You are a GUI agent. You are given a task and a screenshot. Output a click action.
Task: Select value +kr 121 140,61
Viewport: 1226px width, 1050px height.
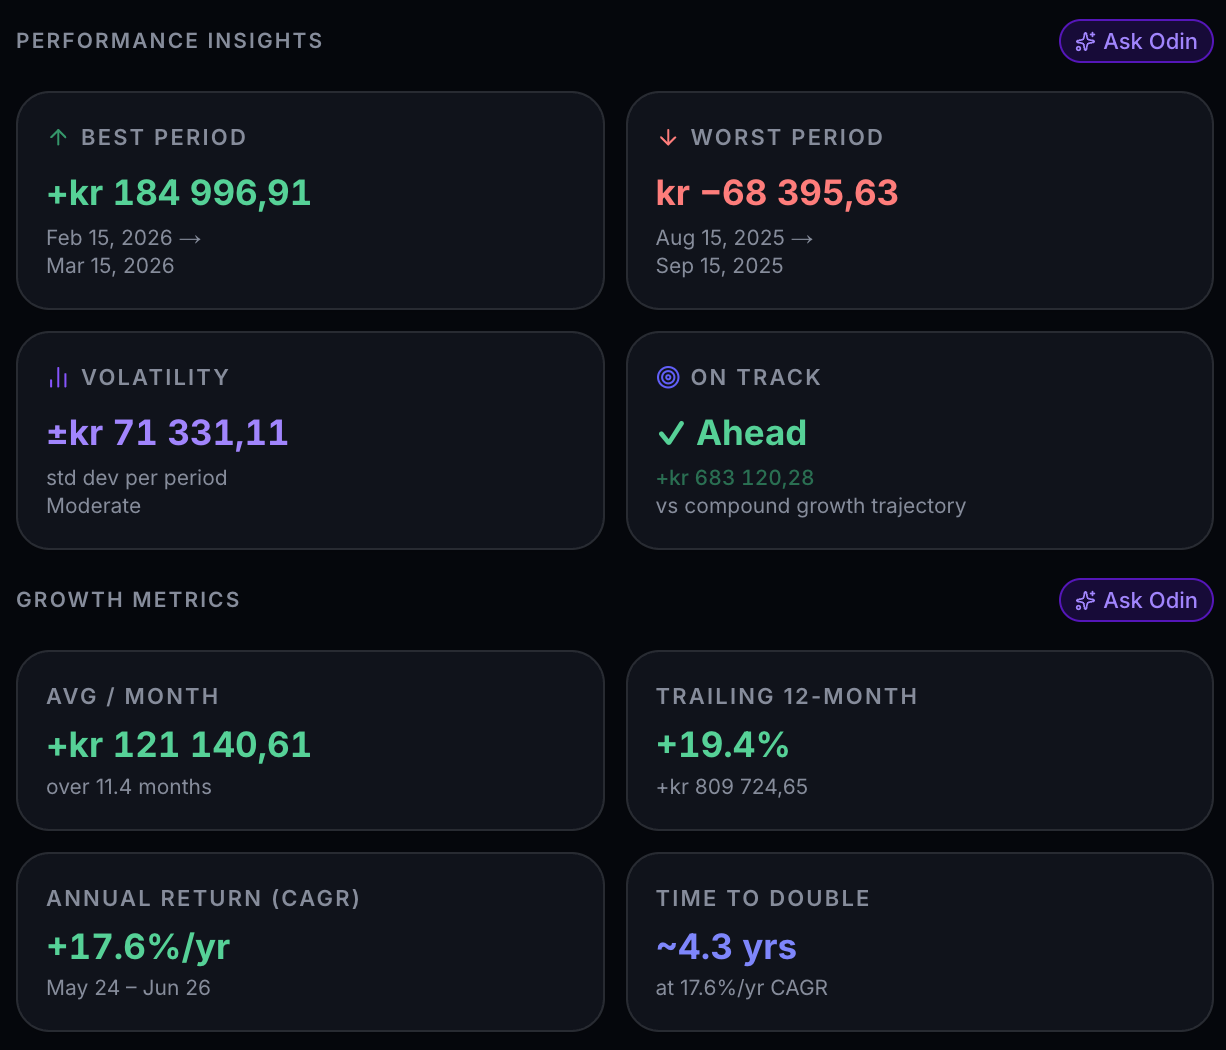[x=179, y=744]
